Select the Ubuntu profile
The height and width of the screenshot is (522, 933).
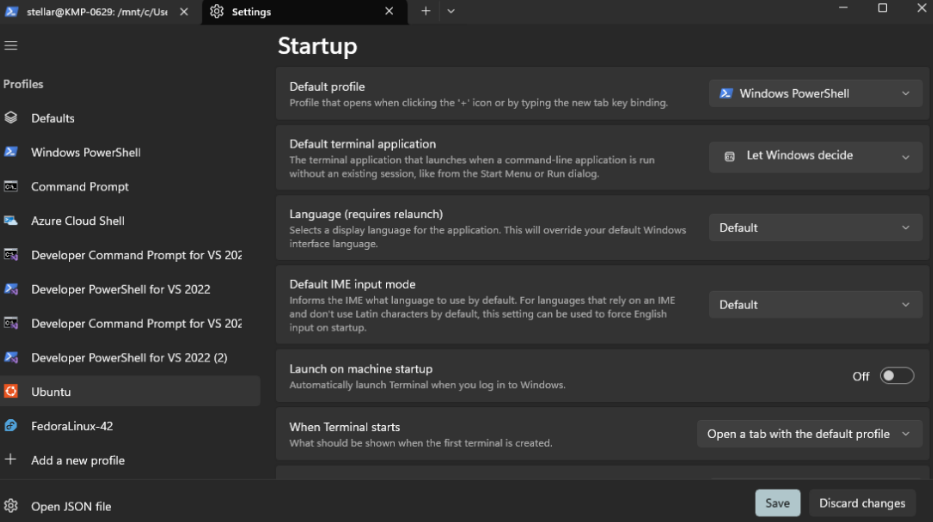coord(130,392)
